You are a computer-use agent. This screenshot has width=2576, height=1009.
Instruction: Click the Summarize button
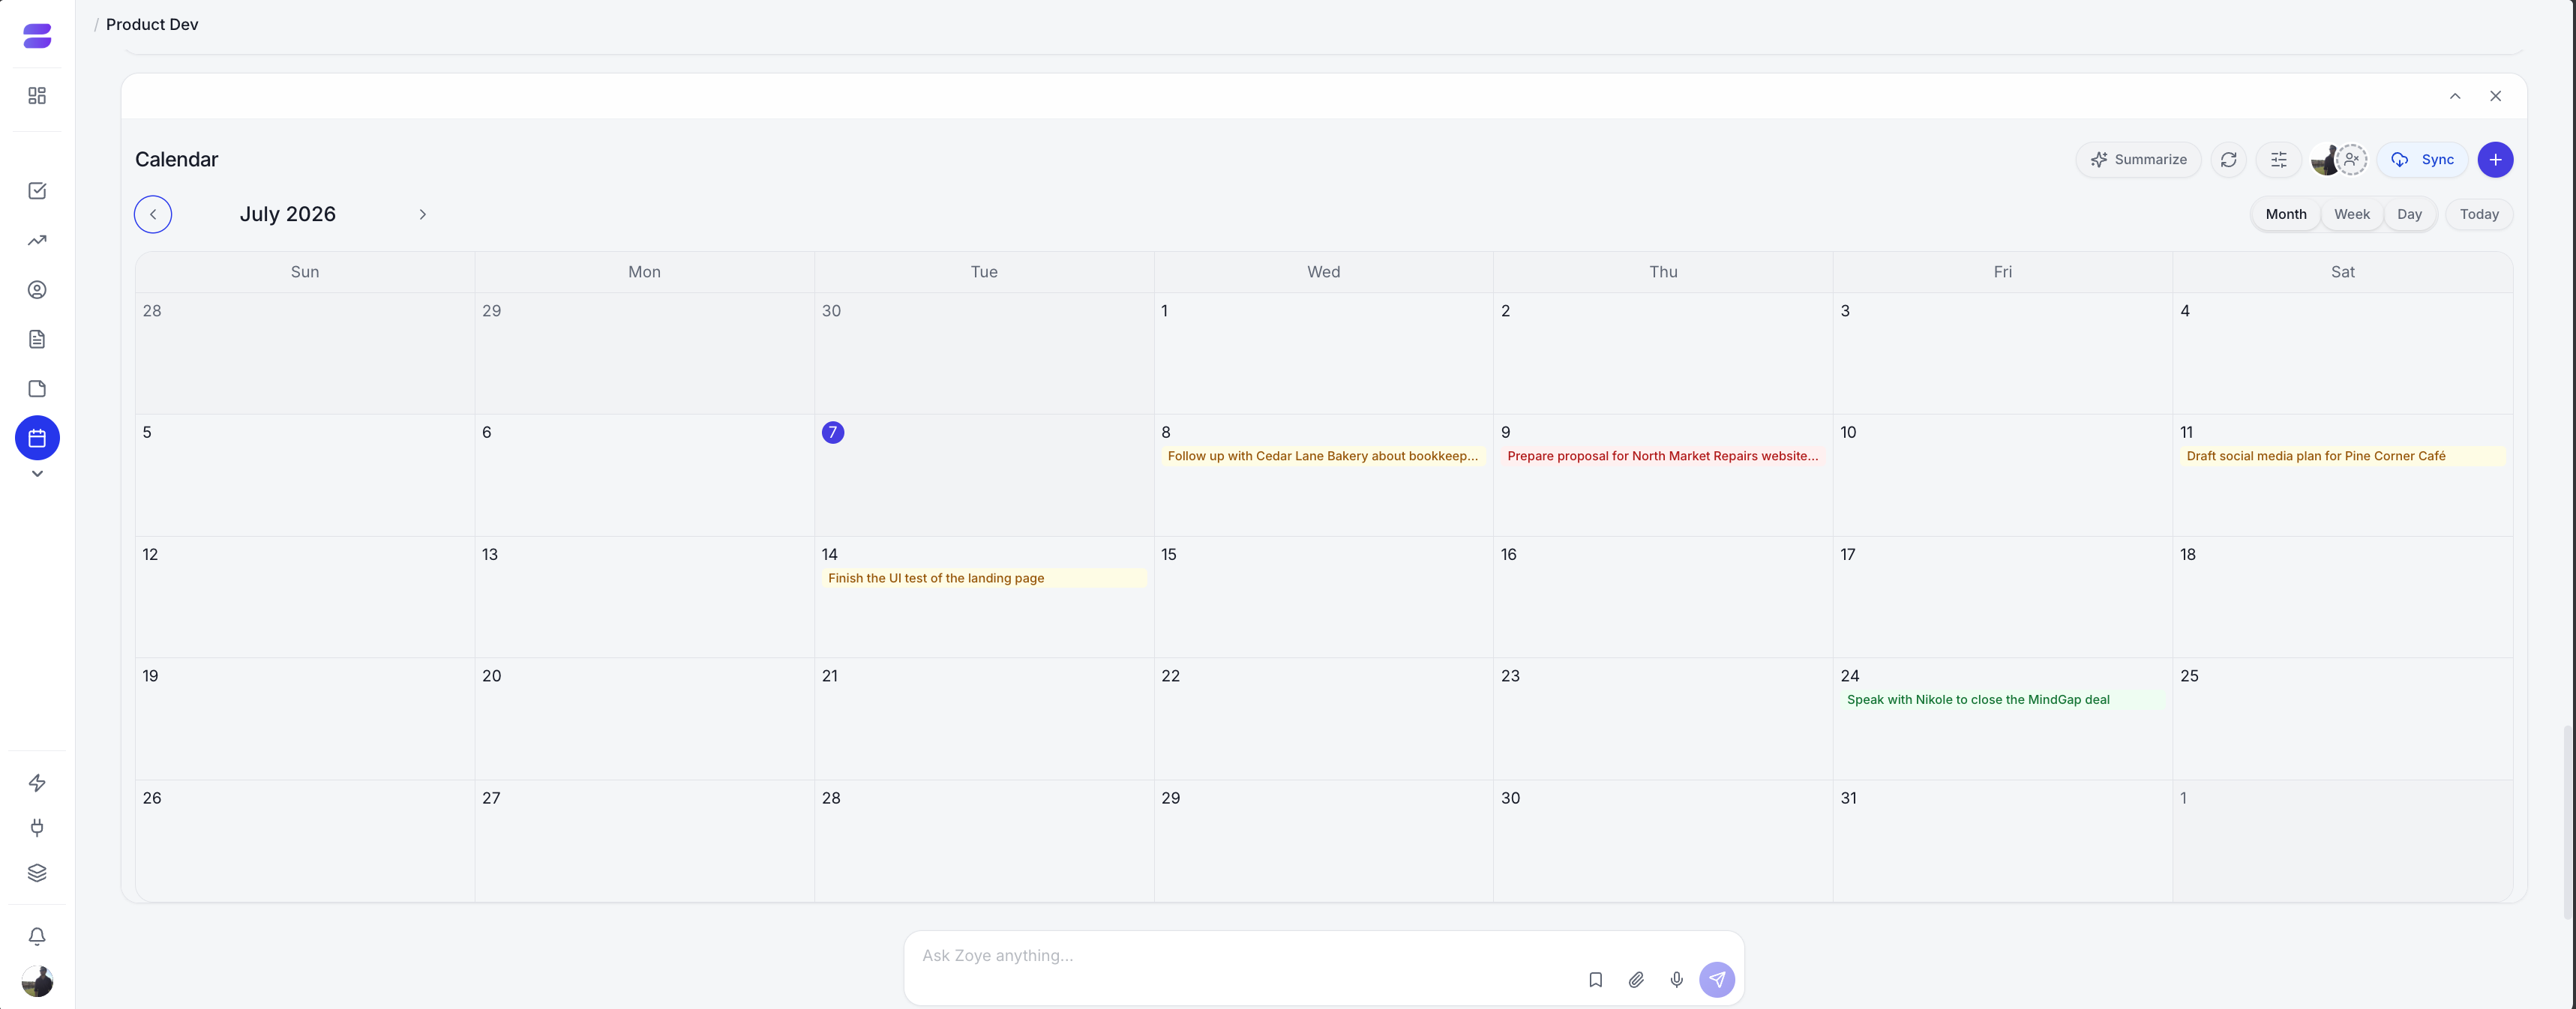coord(2138,160)
